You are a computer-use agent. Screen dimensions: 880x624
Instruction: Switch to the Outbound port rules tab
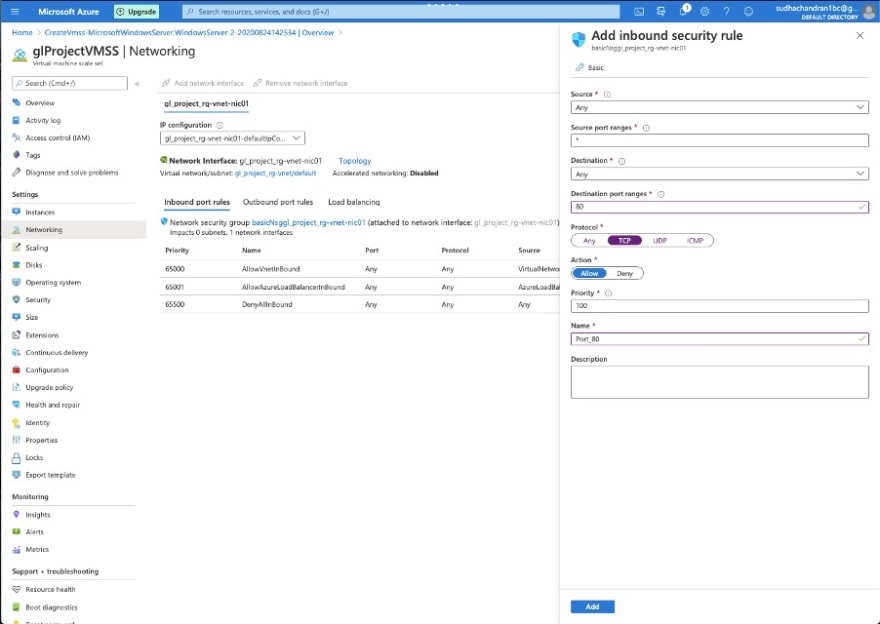click(278, 202)
